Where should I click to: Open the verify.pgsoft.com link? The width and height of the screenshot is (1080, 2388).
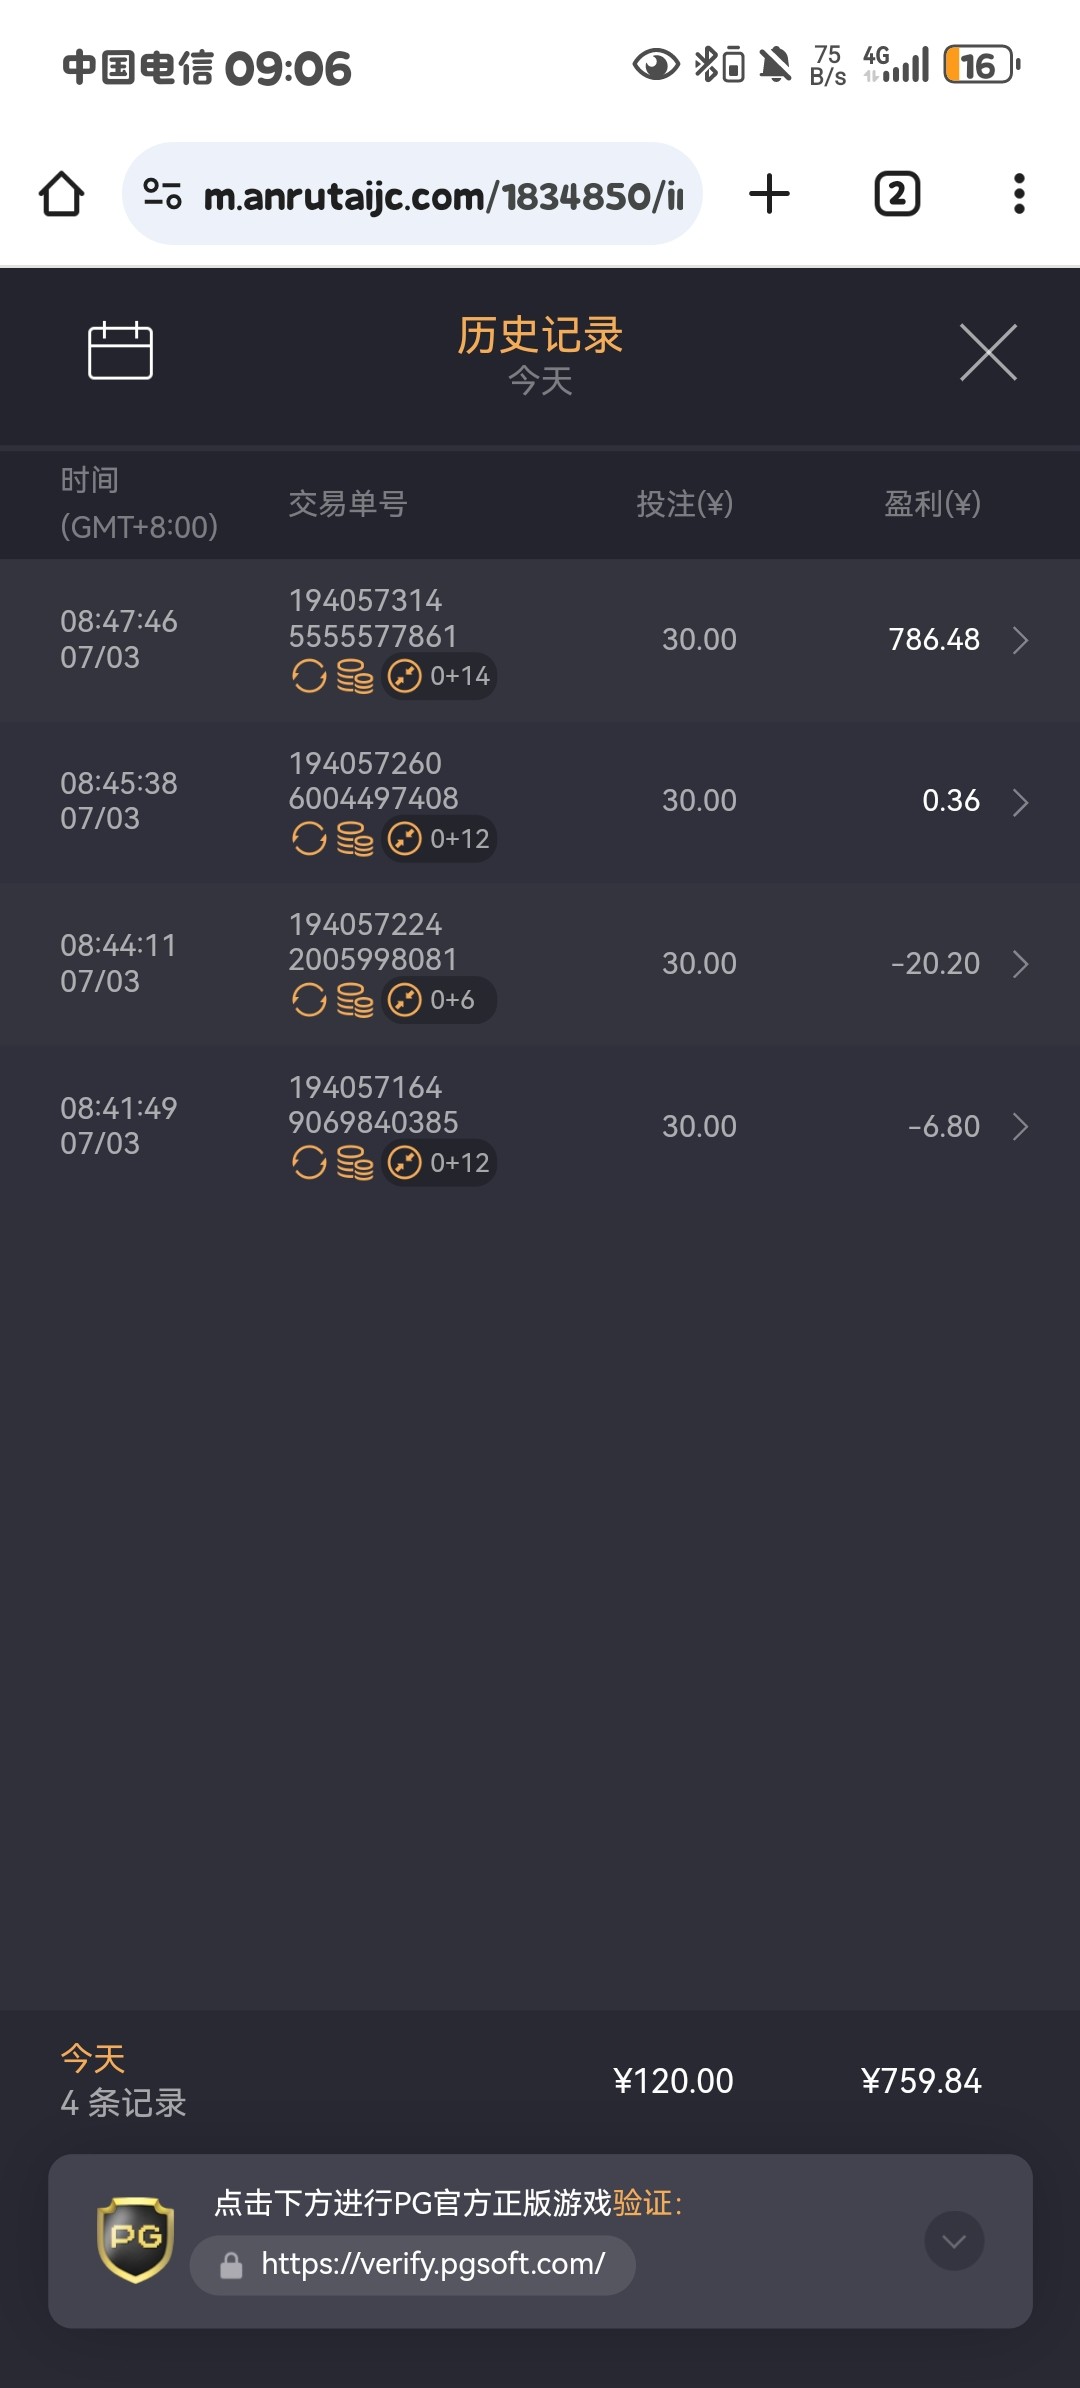tap(432, 2264)
